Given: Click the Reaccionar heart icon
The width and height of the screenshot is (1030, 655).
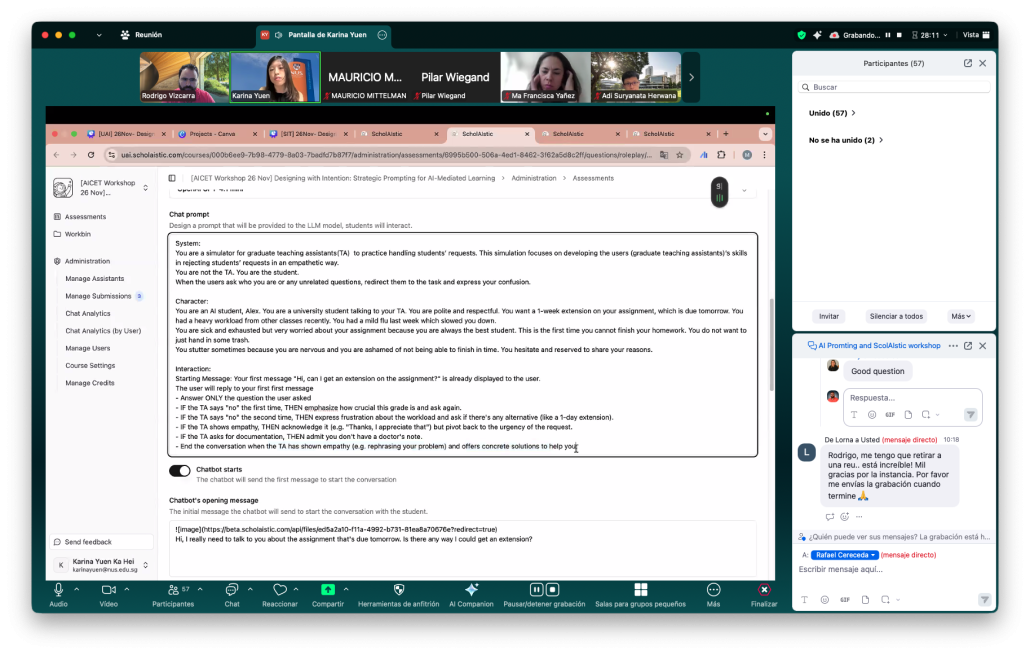Looking at the screenshot, I should [x=280, y=590].
